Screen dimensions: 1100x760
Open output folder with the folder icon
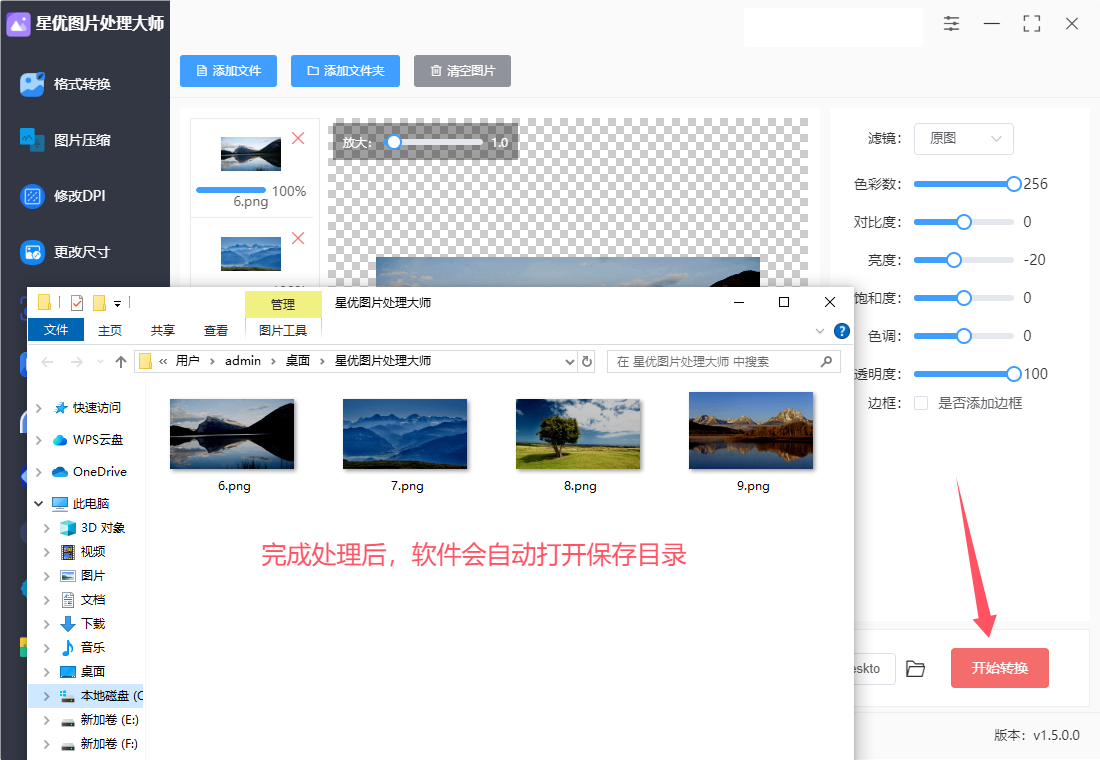point(915,669)
